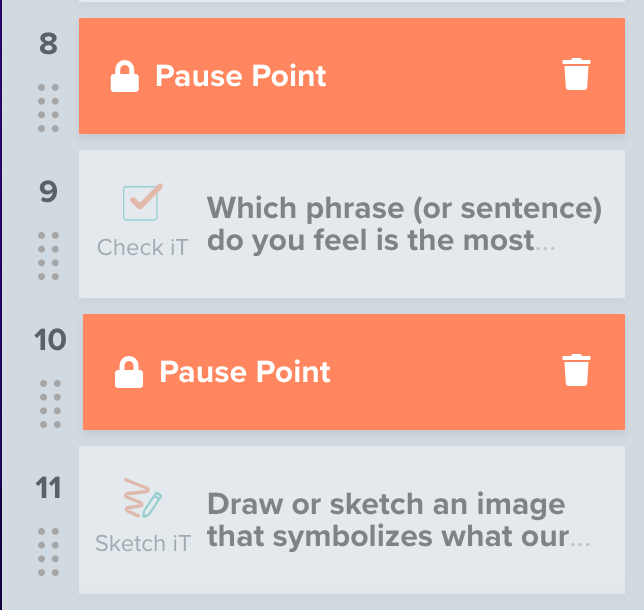Viewport: 644px width, 610px height.
Task: Click the lock icon on slide 10 Pause Point
Action: coord(128,372)
